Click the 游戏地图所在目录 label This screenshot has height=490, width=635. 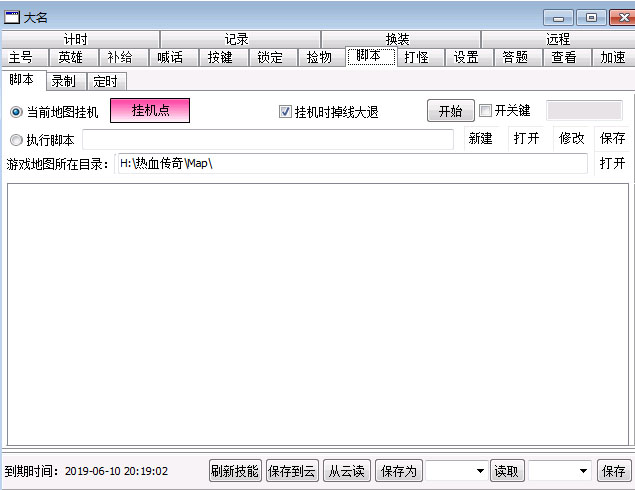pyautogui.click(x=57, y=164)
